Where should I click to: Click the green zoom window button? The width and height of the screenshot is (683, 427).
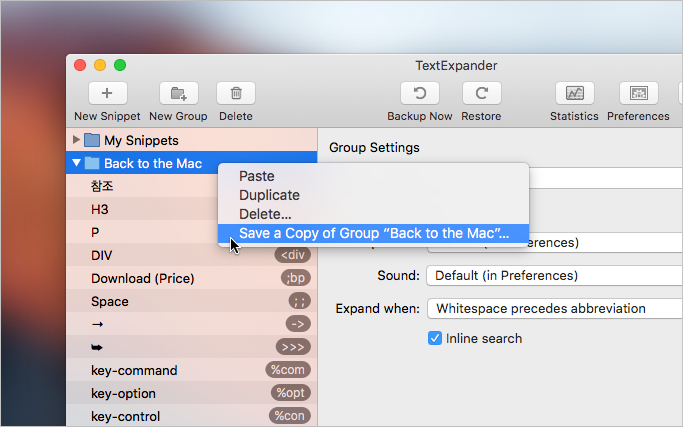(120, 65)
